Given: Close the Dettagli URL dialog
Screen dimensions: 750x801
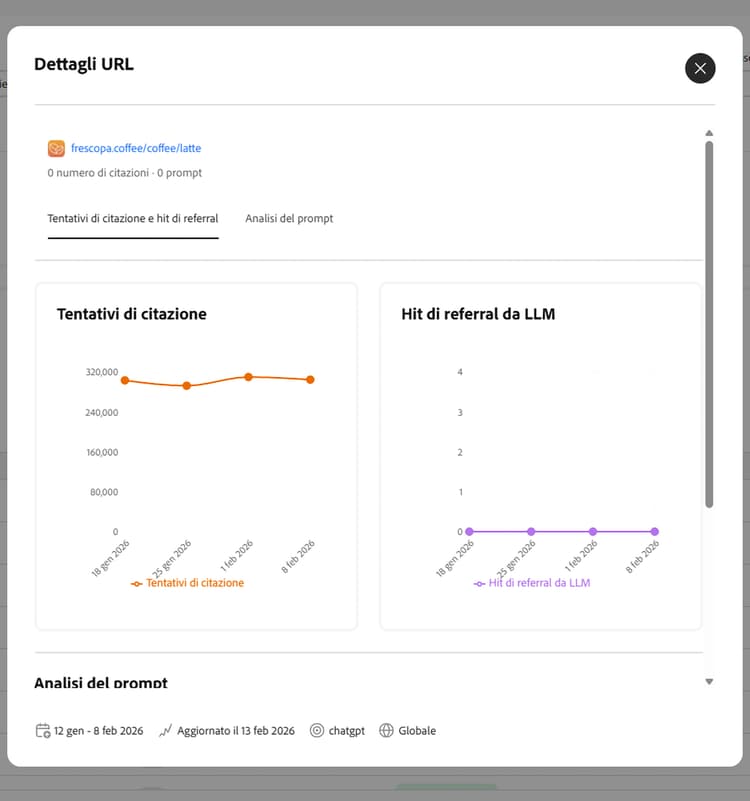Looking at the screenshot, I should point(700,68).
